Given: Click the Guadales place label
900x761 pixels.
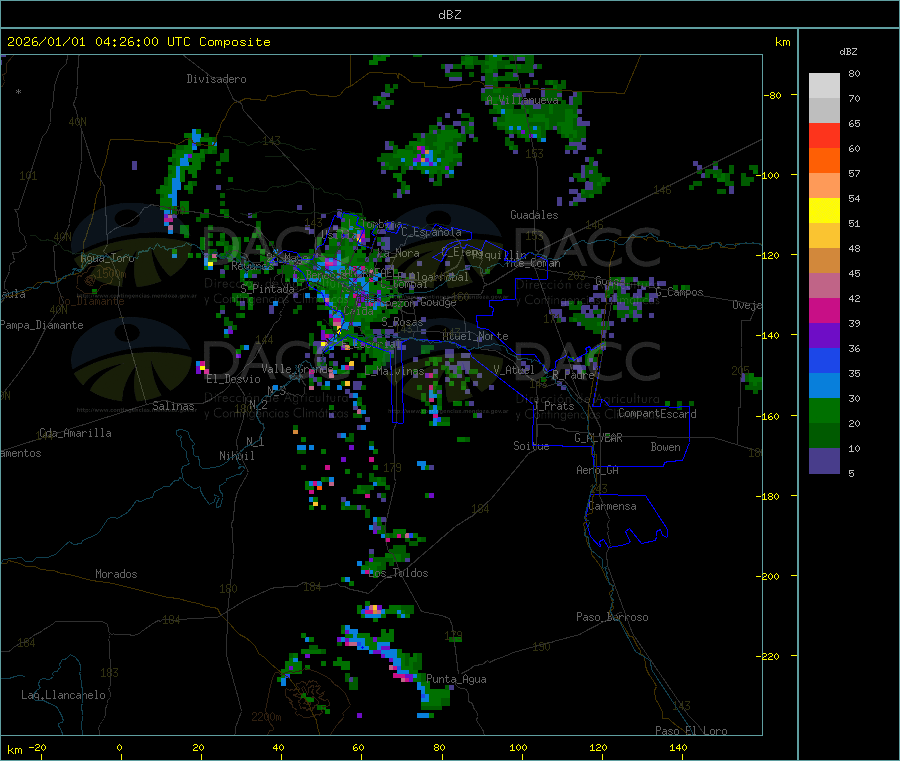Looking at the screenshot, I should (534, 215).
